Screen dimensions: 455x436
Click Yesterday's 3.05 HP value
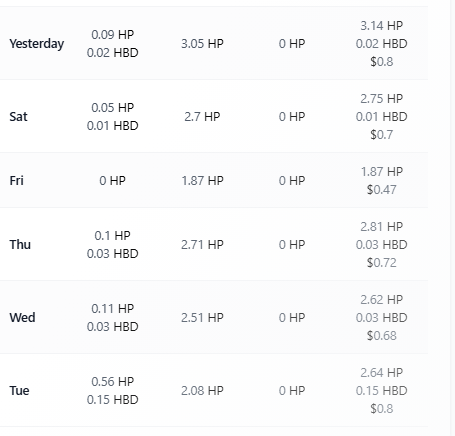202,44
